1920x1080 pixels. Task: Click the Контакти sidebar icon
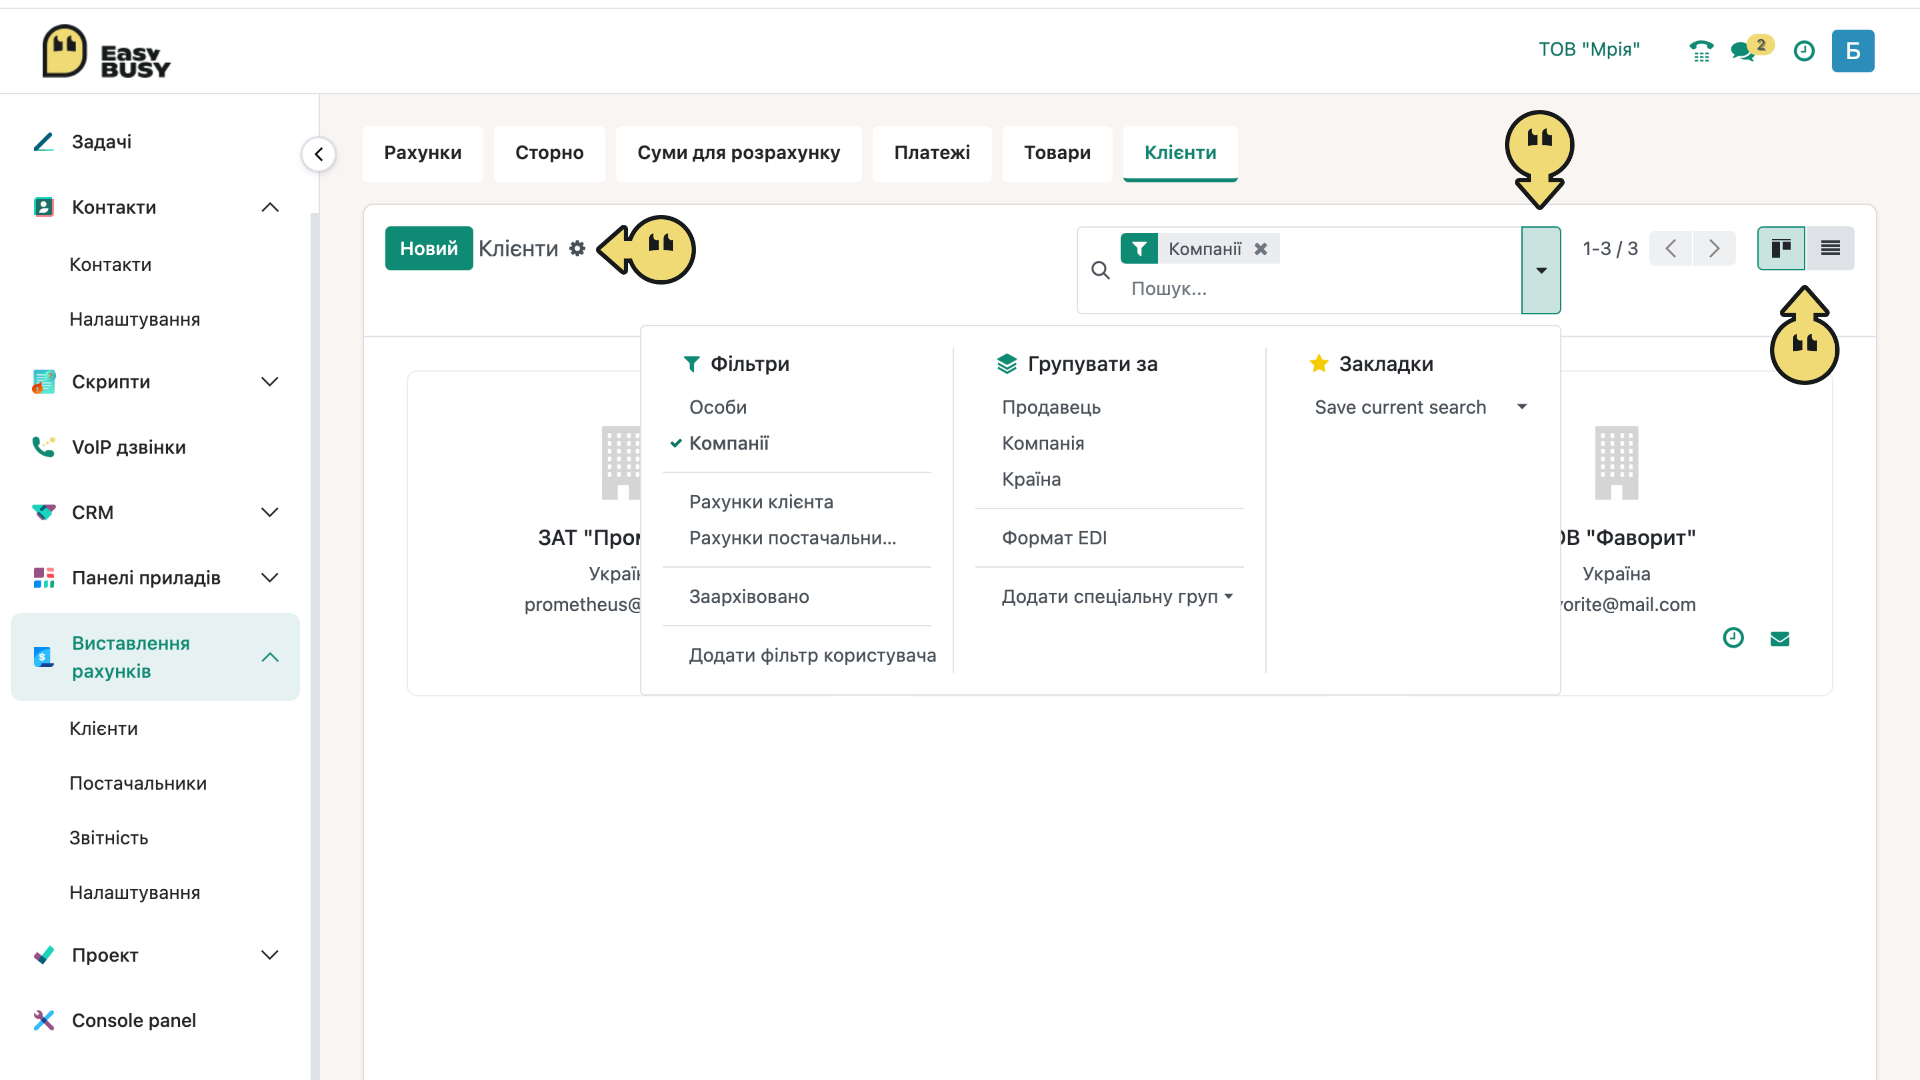(44, 207)
